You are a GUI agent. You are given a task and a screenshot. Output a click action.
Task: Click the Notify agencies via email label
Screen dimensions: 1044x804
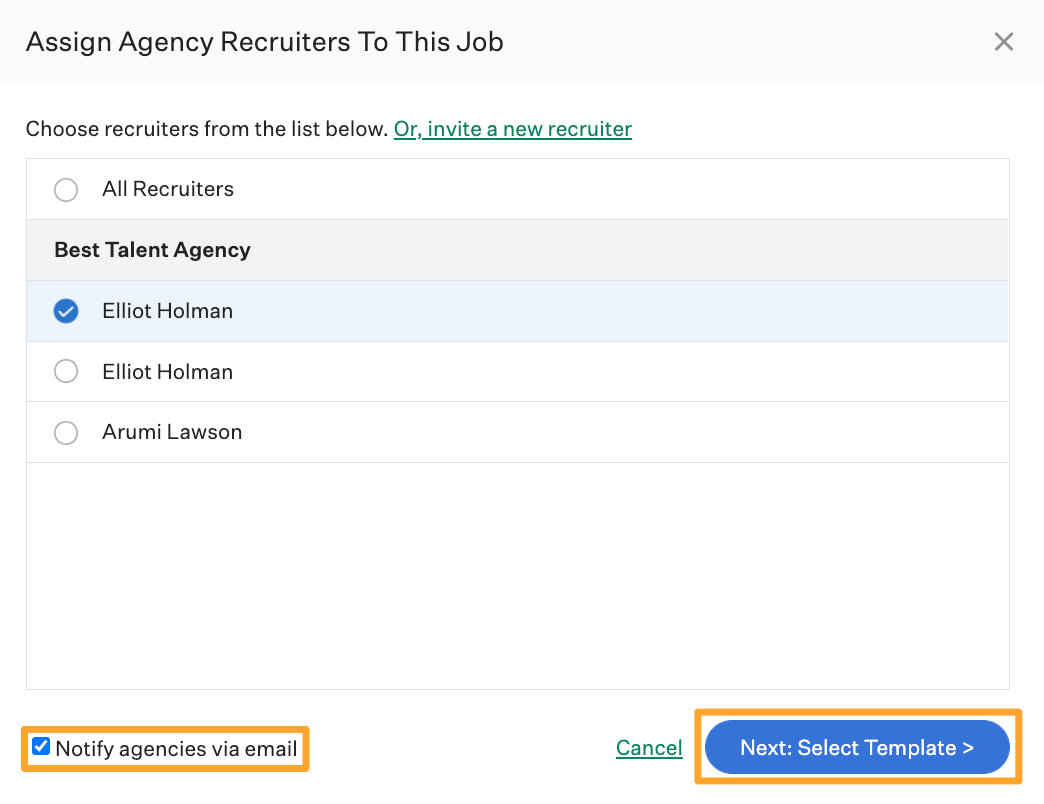pos(175,748)
